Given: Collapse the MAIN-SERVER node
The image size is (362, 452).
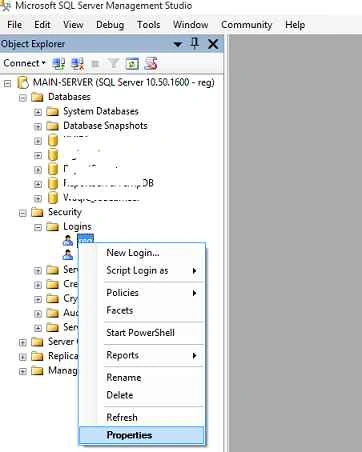Looking at the screenshot, I should (7, 83).
